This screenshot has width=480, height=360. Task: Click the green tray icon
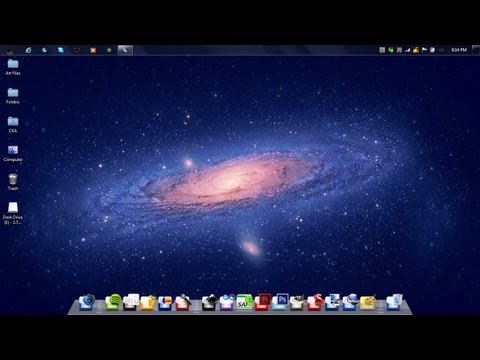click(x=391, y=50)
